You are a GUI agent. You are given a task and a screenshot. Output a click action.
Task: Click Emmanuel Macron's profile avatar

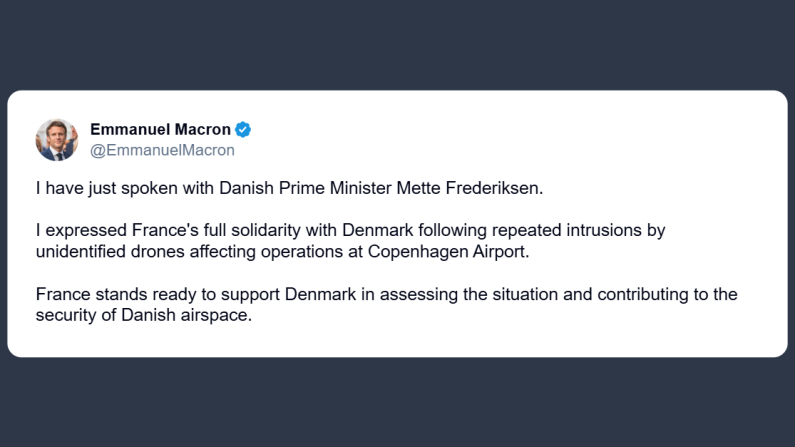(x=57, y=139)
